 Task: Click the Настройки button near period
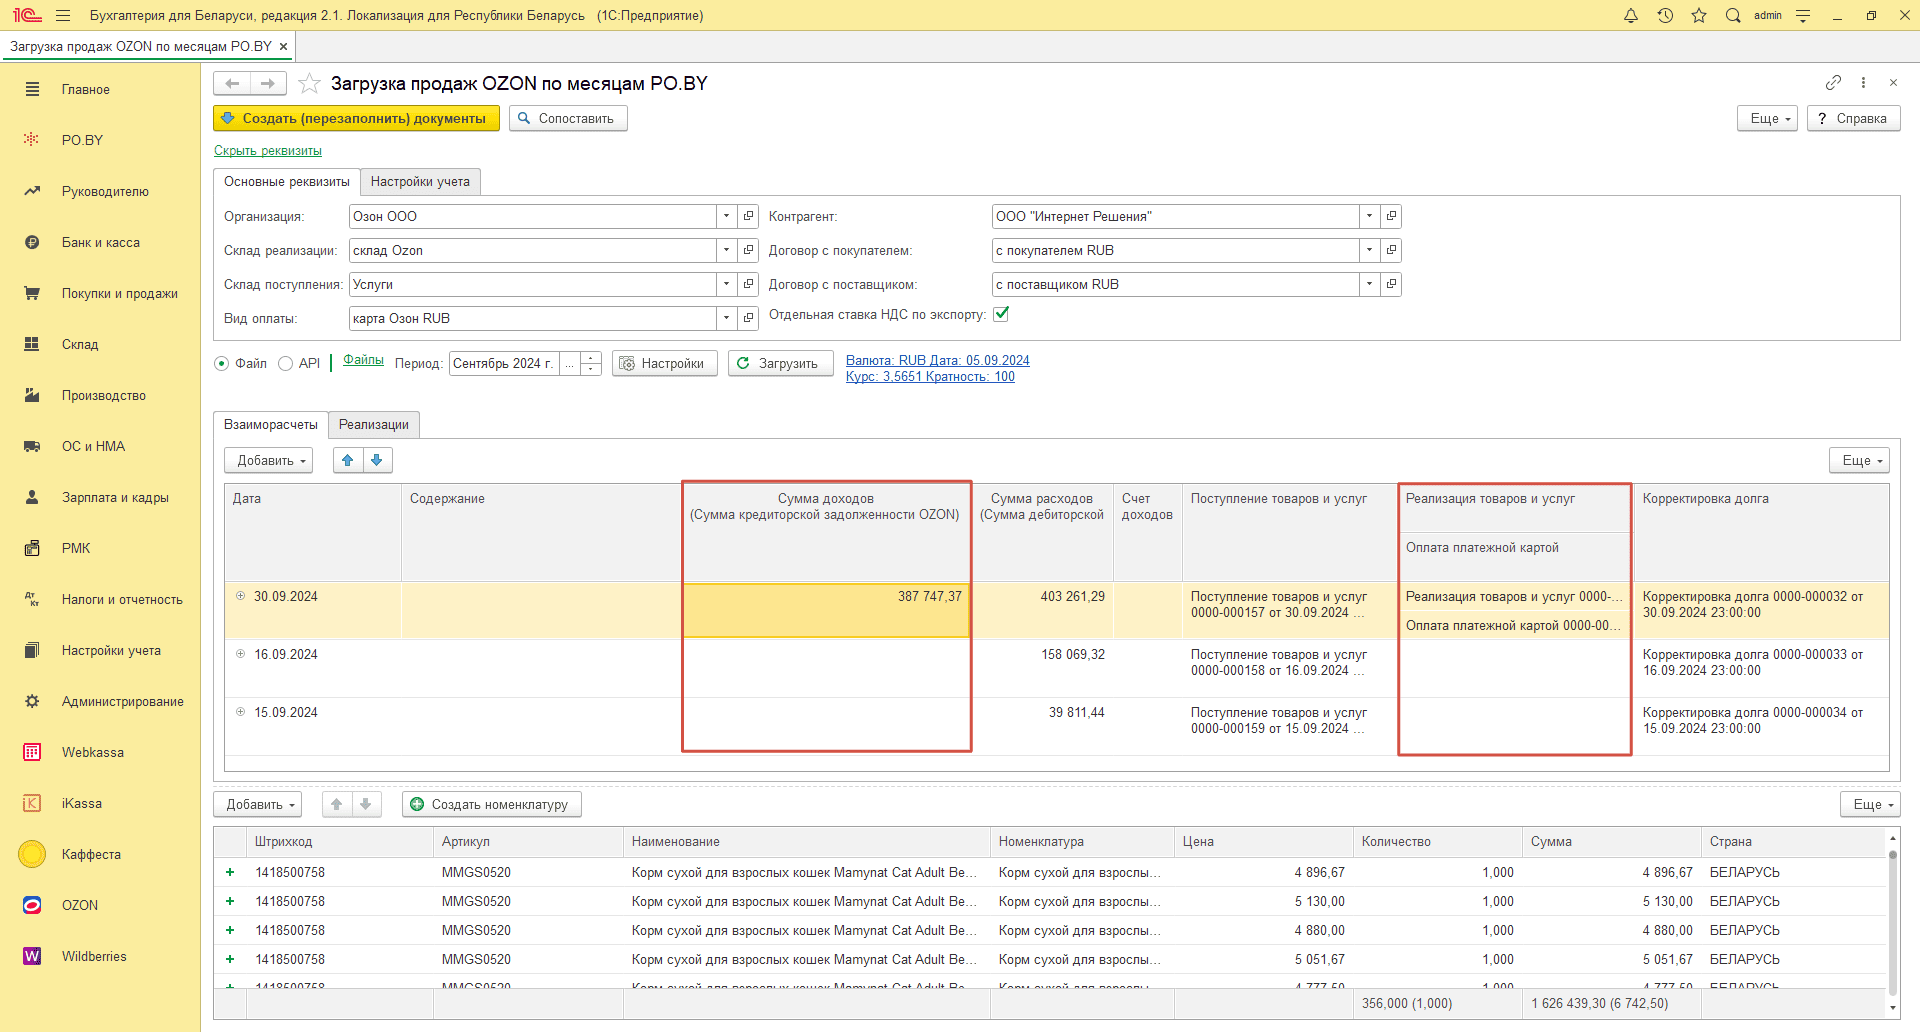[x=664, y=363]
